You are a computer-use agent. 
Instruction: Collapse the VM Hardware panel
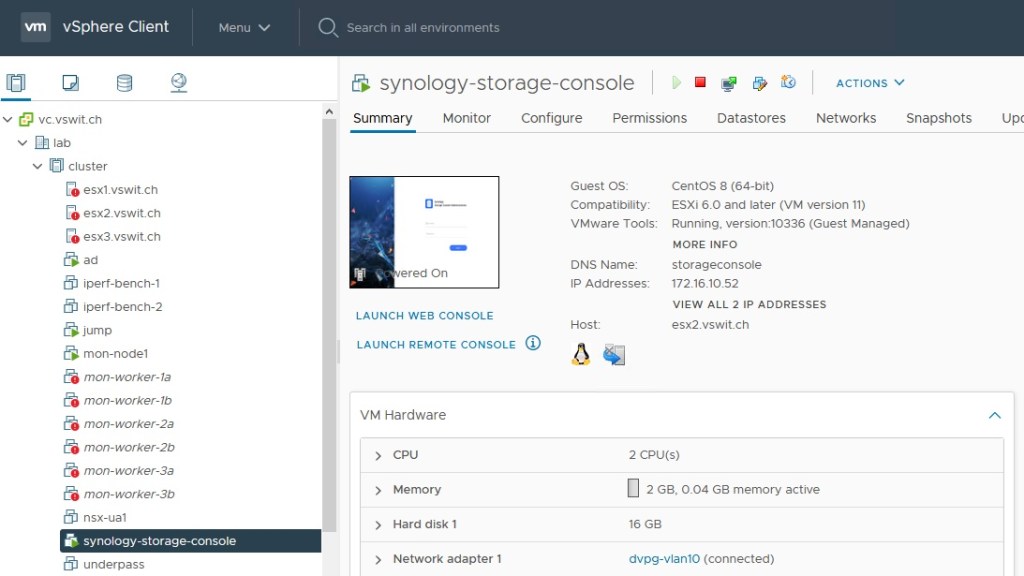pos(994,415)
